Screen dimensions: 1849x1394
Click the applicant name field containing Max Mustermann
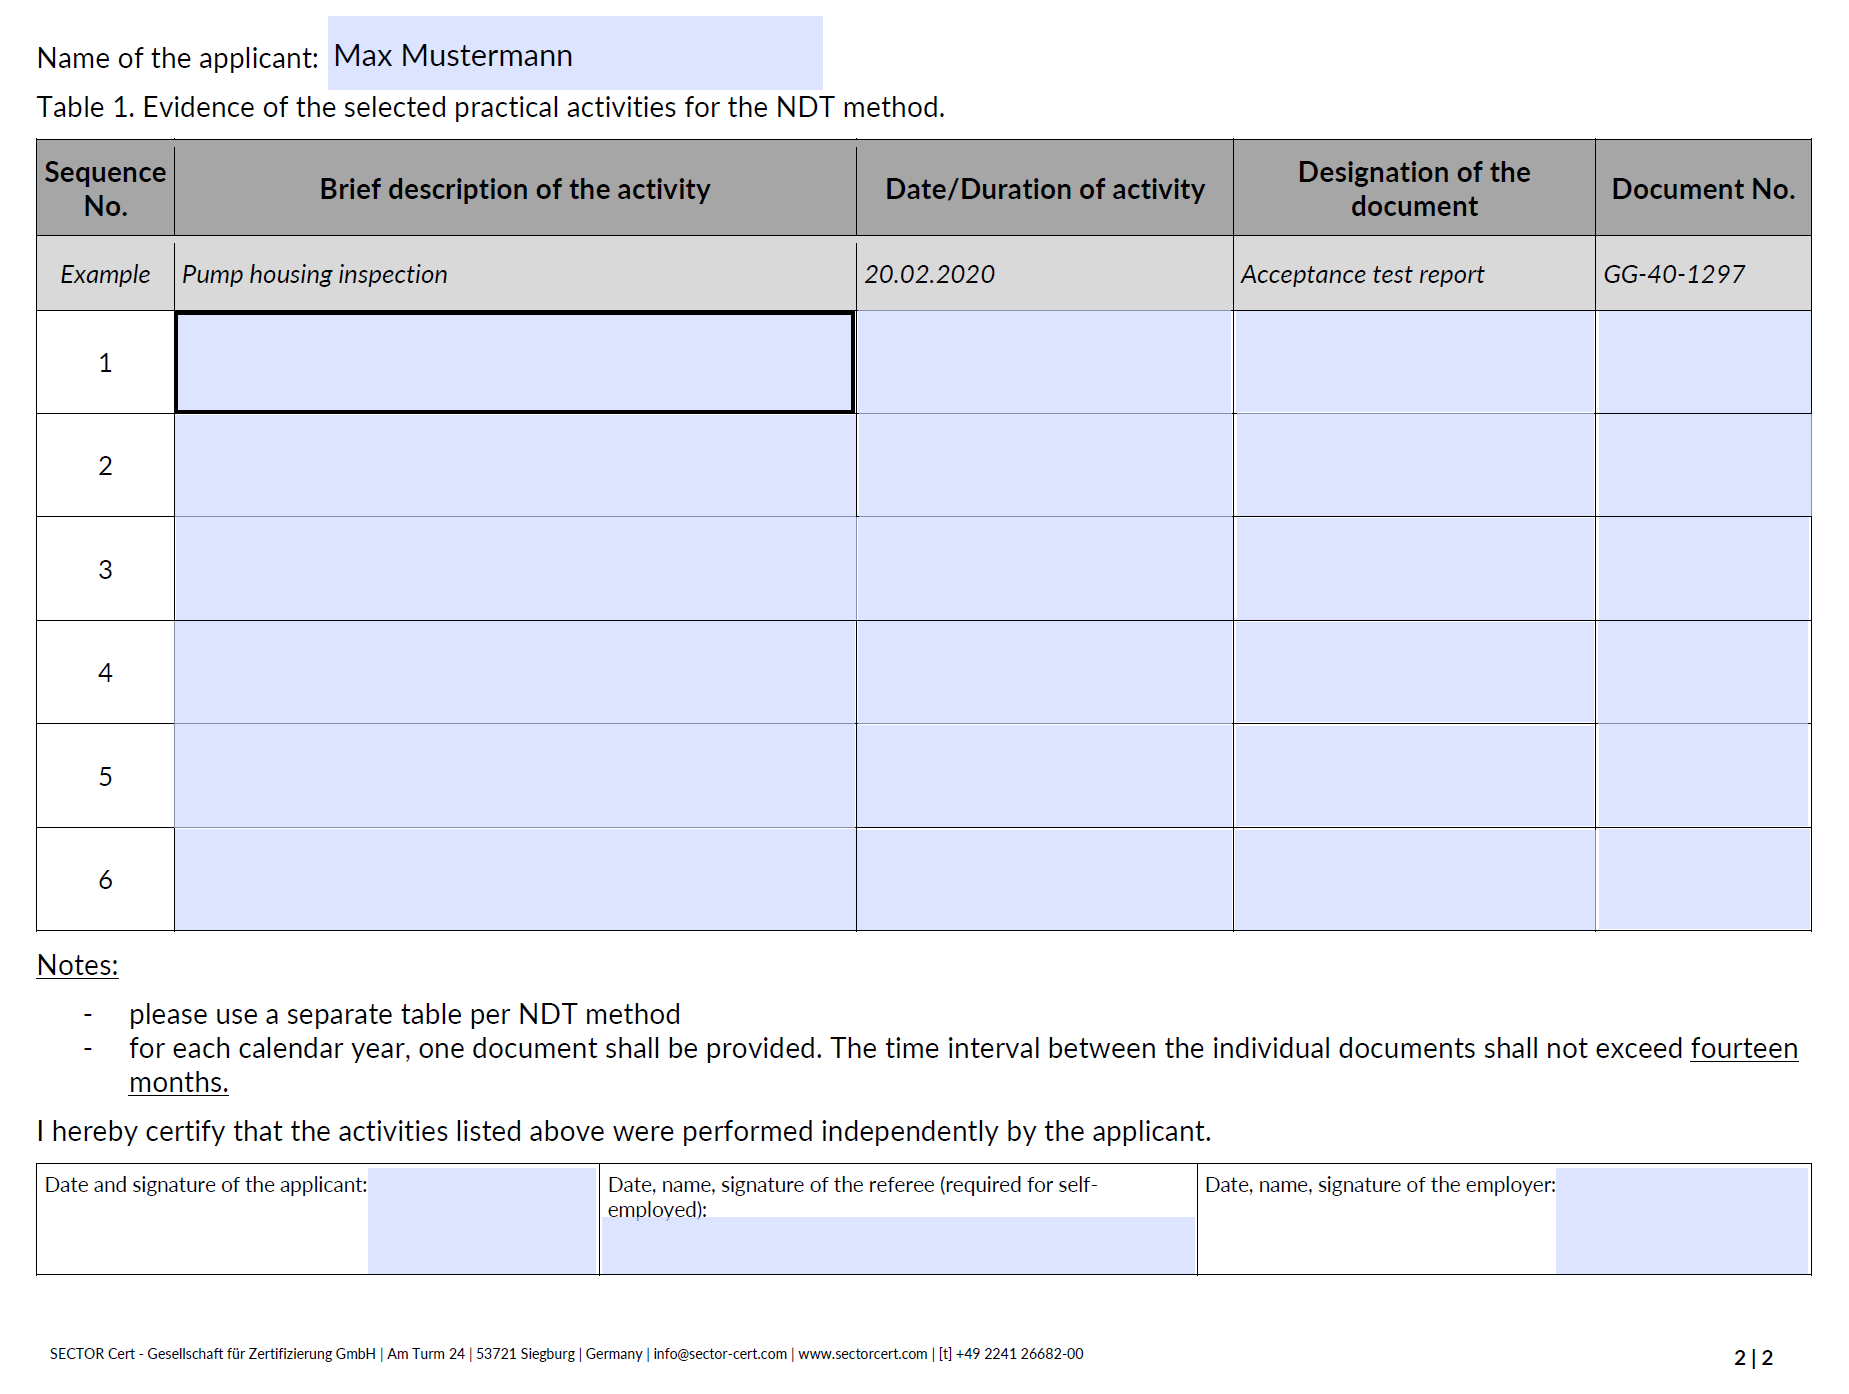pyautogui.click(x=574, y=54)
